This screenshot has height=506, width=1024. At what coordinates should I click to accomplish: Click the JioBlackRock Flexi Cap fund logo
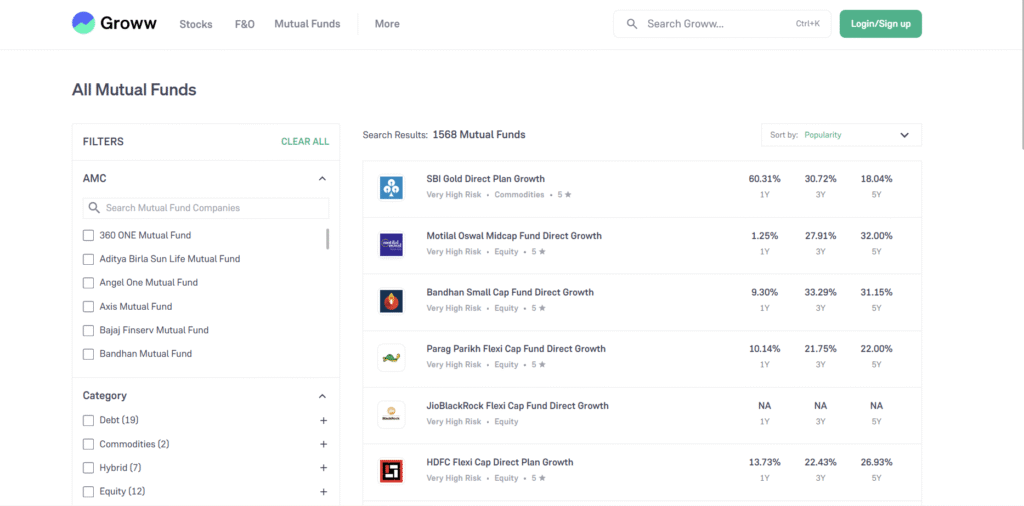tap(391, 414)
